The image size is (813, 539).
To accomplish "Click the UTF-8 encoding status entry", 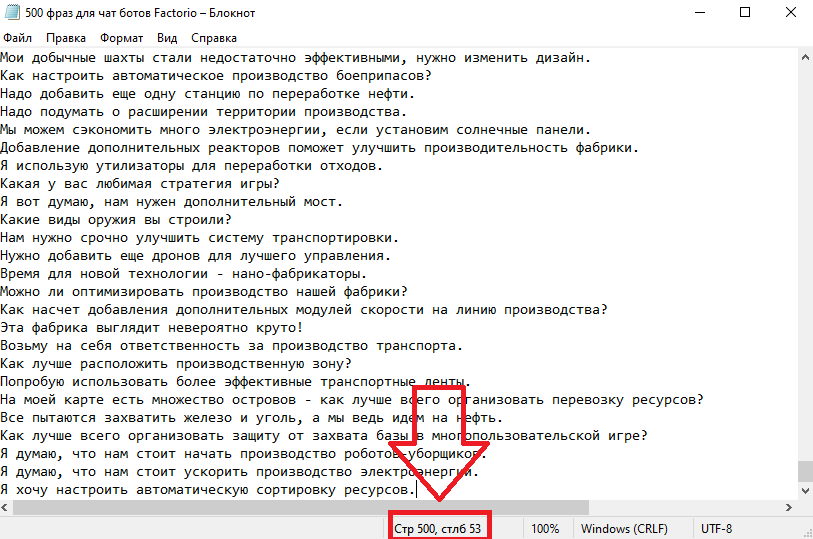I will coord(717,529).
